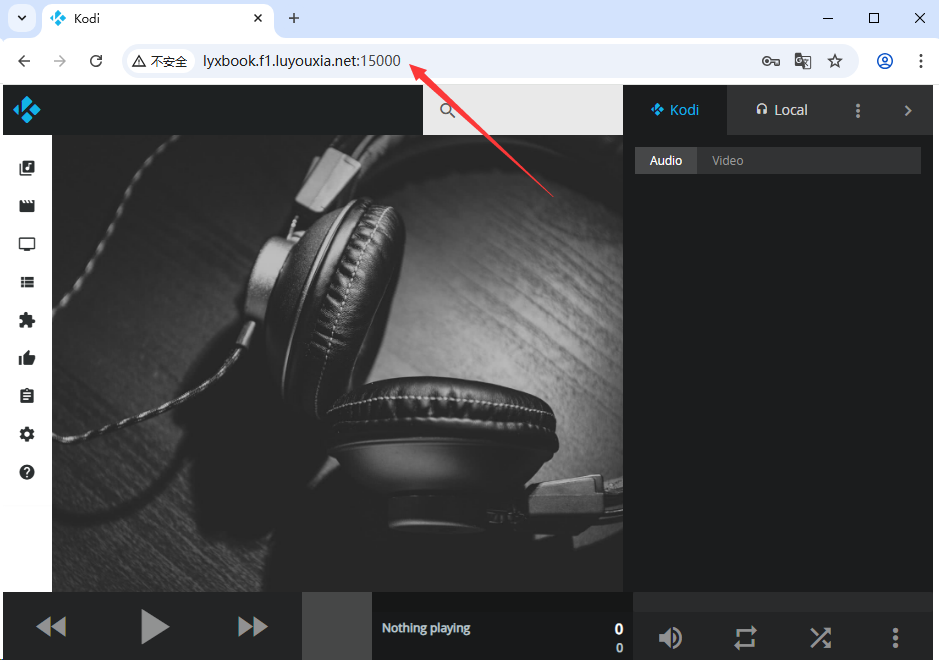Open player three-dot menu at bottom

point(895,638)
